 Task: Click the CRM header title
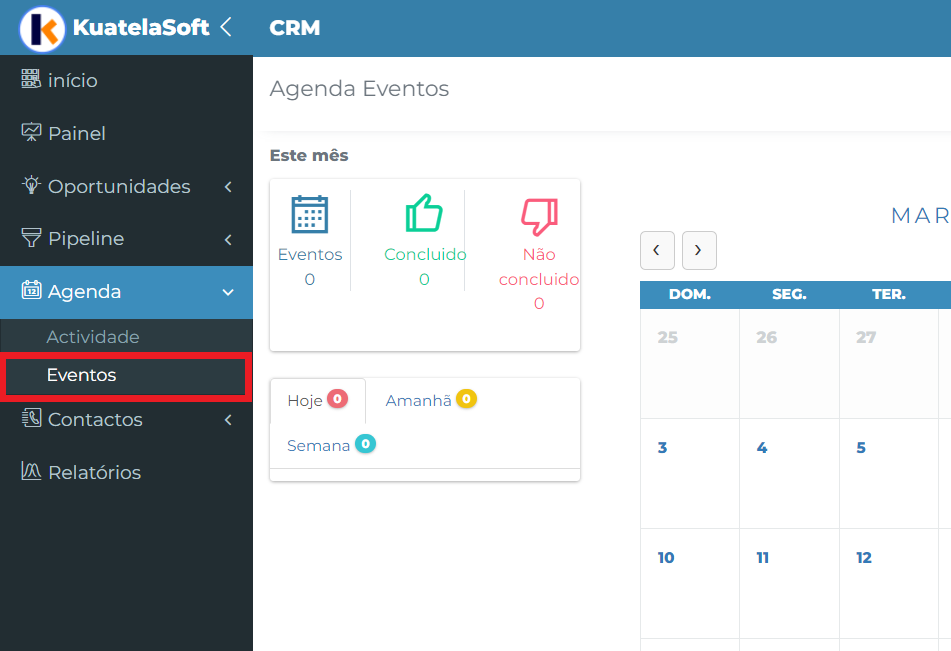295,28
